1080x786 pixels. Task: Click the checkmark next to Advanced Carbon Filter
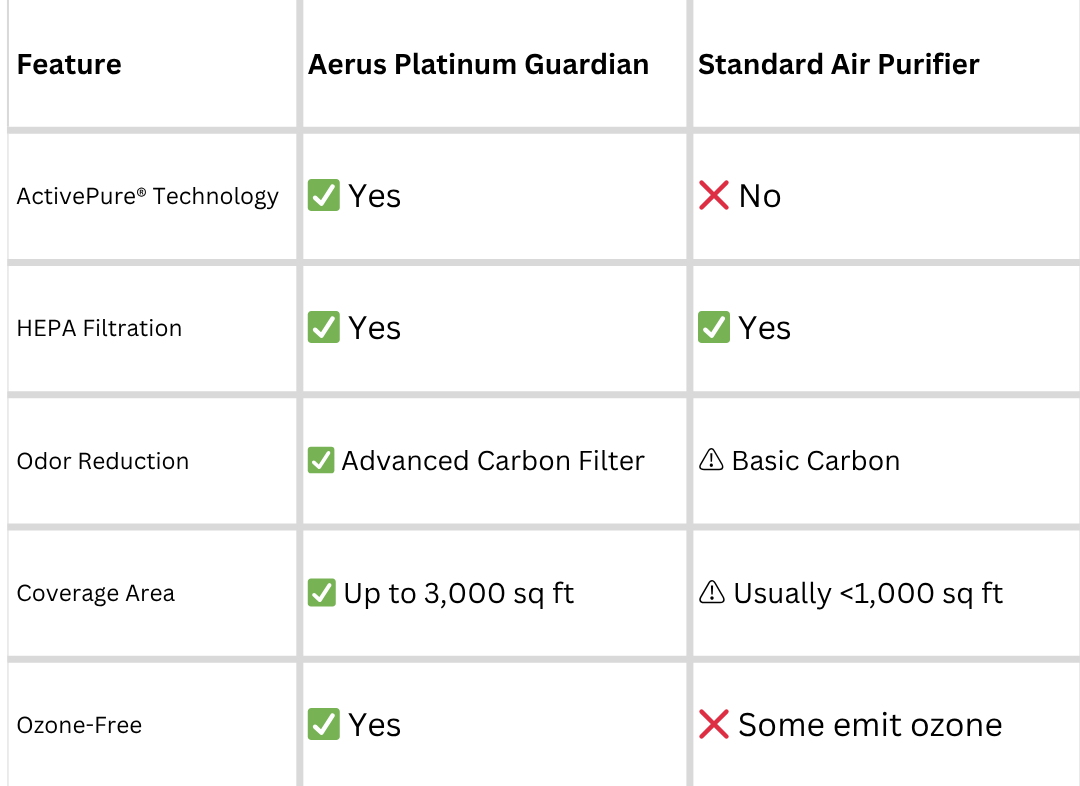tap(321, 460)
